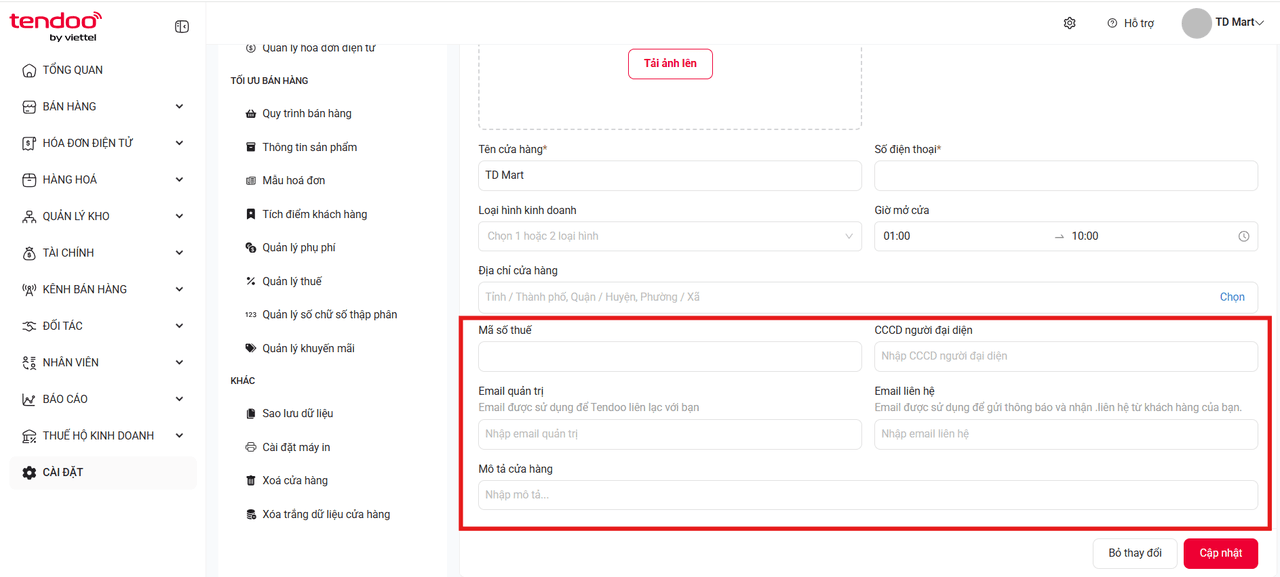Click the HÓA ĐƠN ĐIỆN TỬ invoice icon
Viewport: 1280px width, 577px height.
pos(29,143)
